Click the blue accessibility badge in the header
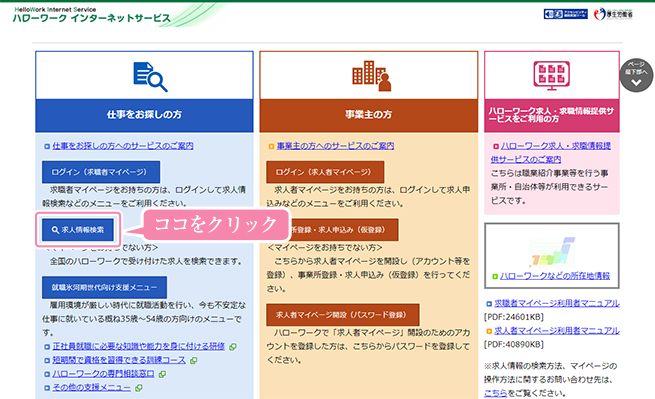This screenshot has height=399, width=655. click(566, 14)
